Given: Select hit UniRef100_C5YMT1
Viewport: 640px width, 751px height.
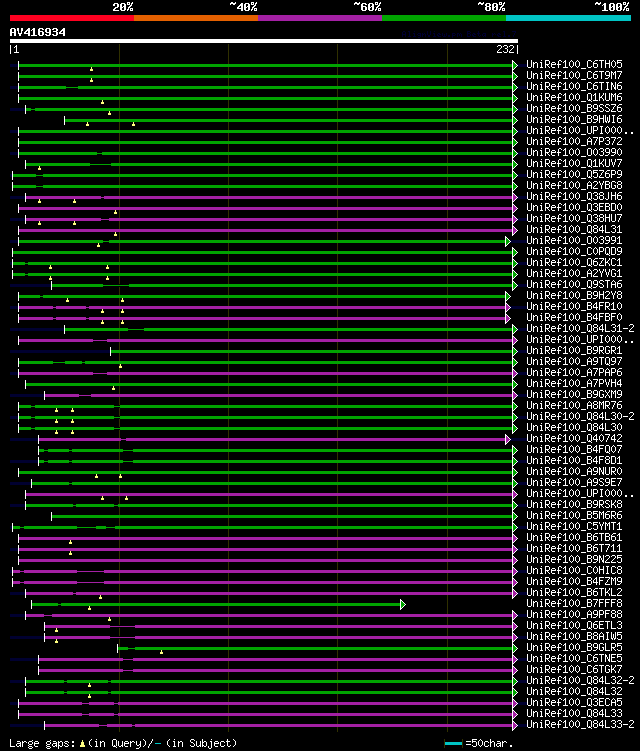Looking at the screenshot, I should point(574,527).
